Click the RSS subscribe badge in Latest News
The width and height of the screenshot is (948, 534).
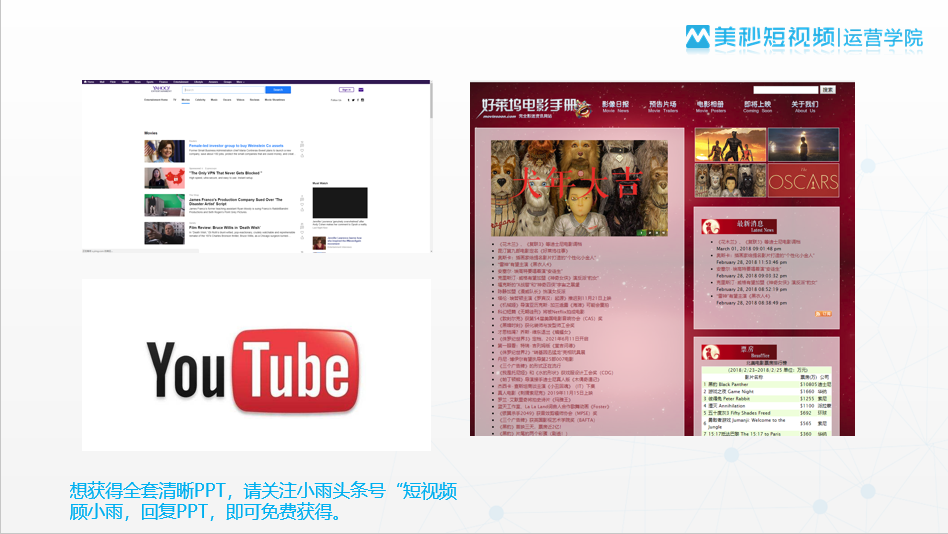pos(823,313)
